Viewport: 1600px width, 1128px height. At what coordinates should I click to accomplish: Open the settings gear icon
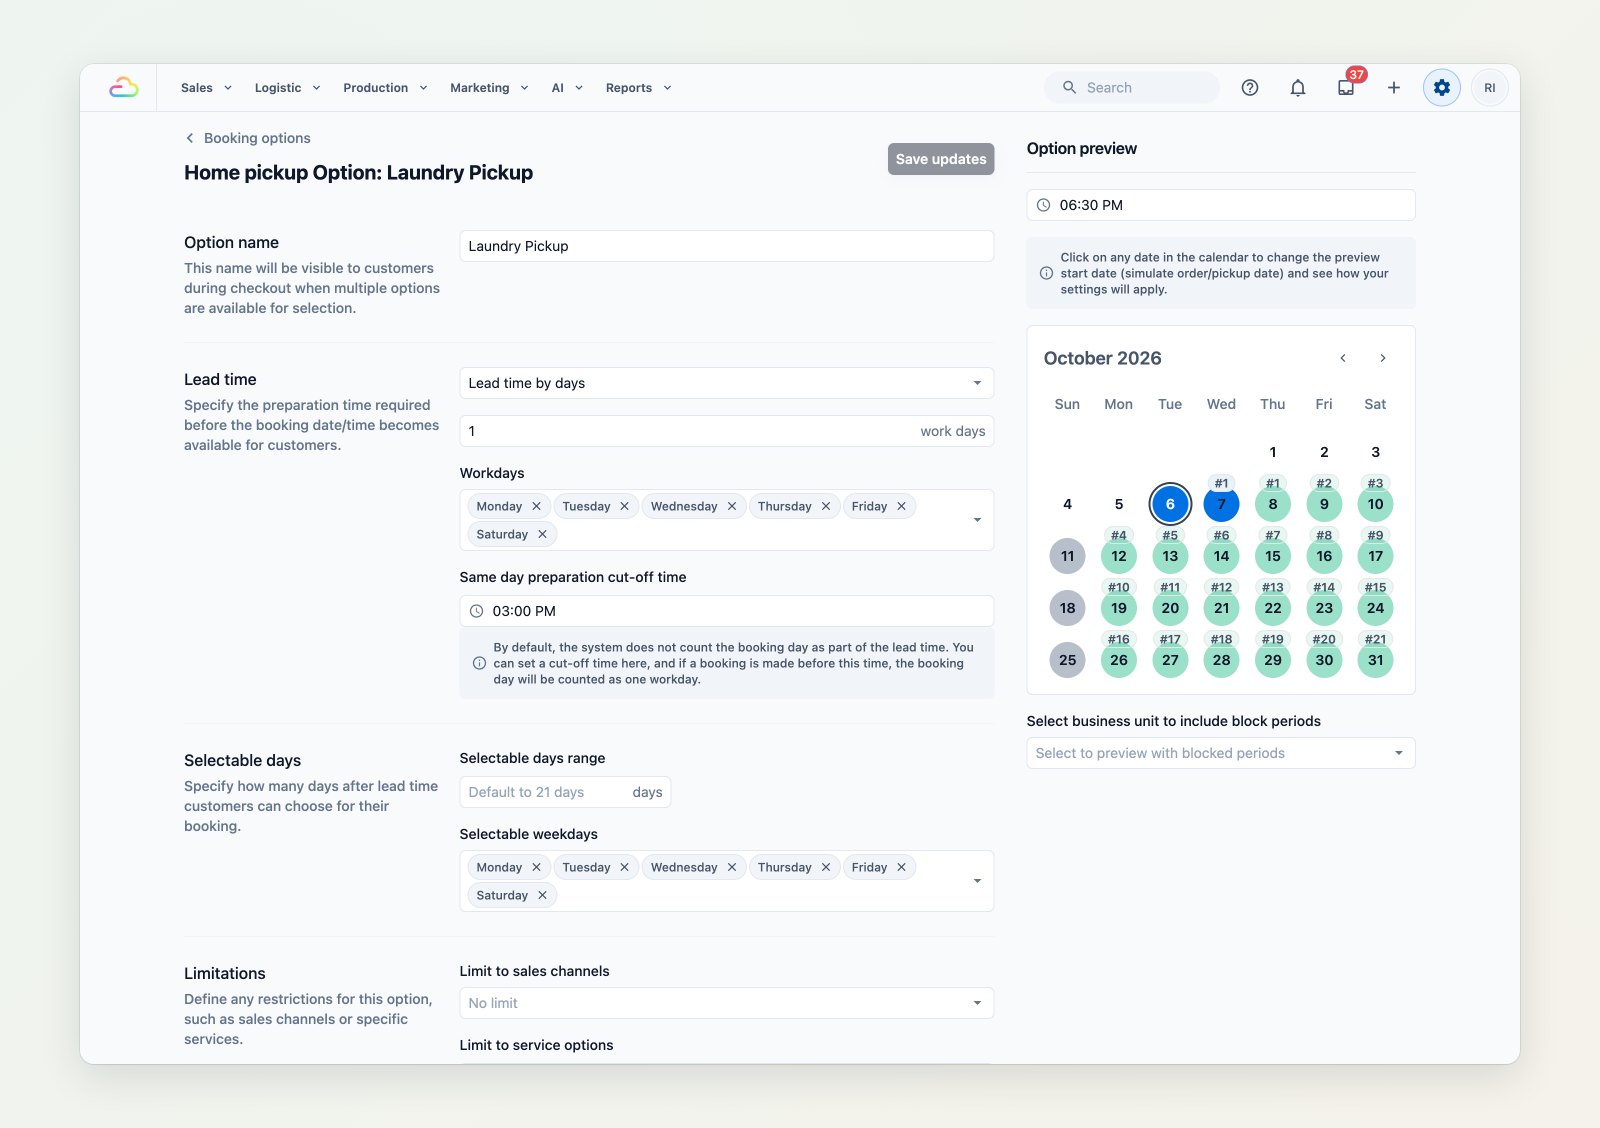coord(1441,88)
